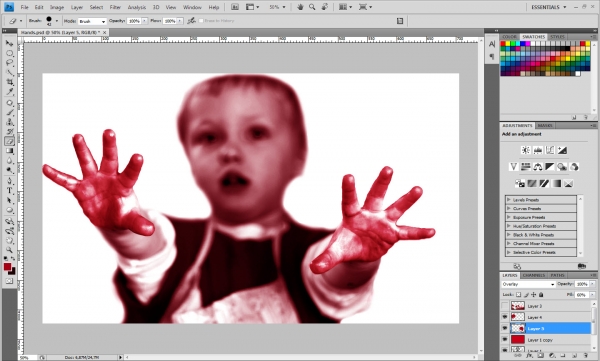Select the Eraser tool in toolbox
The image size is (600, 361).
(9, 141)
